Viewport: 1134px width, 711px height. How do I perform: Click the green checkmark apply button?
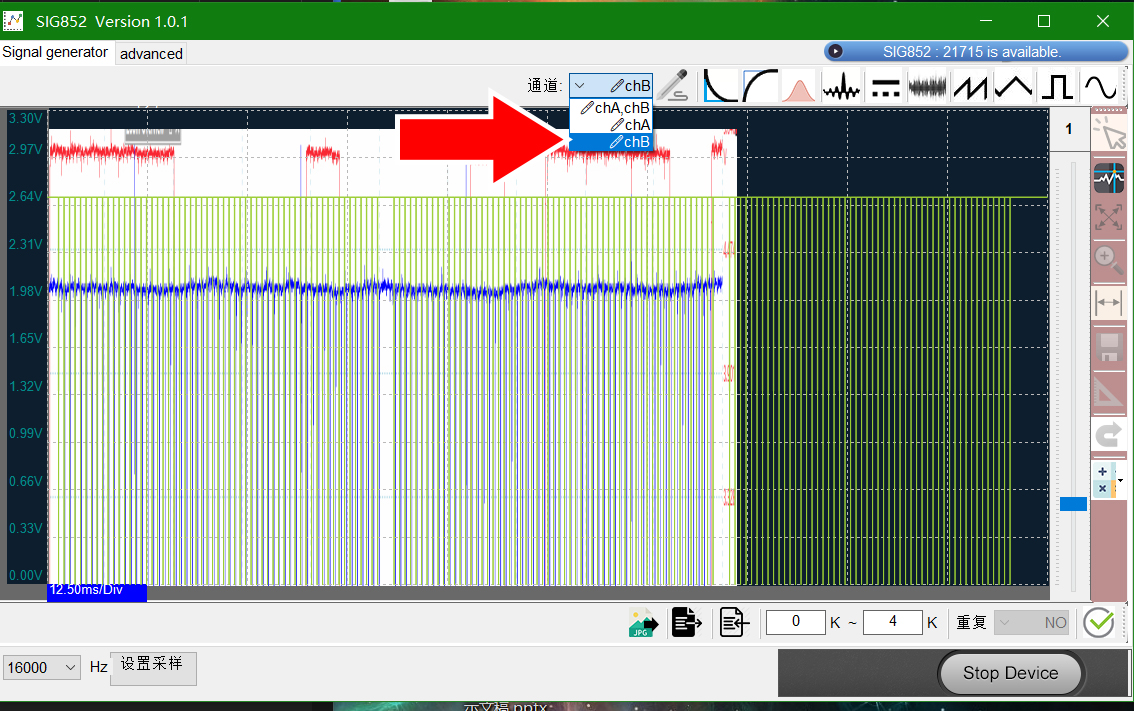coord(1099,622)
